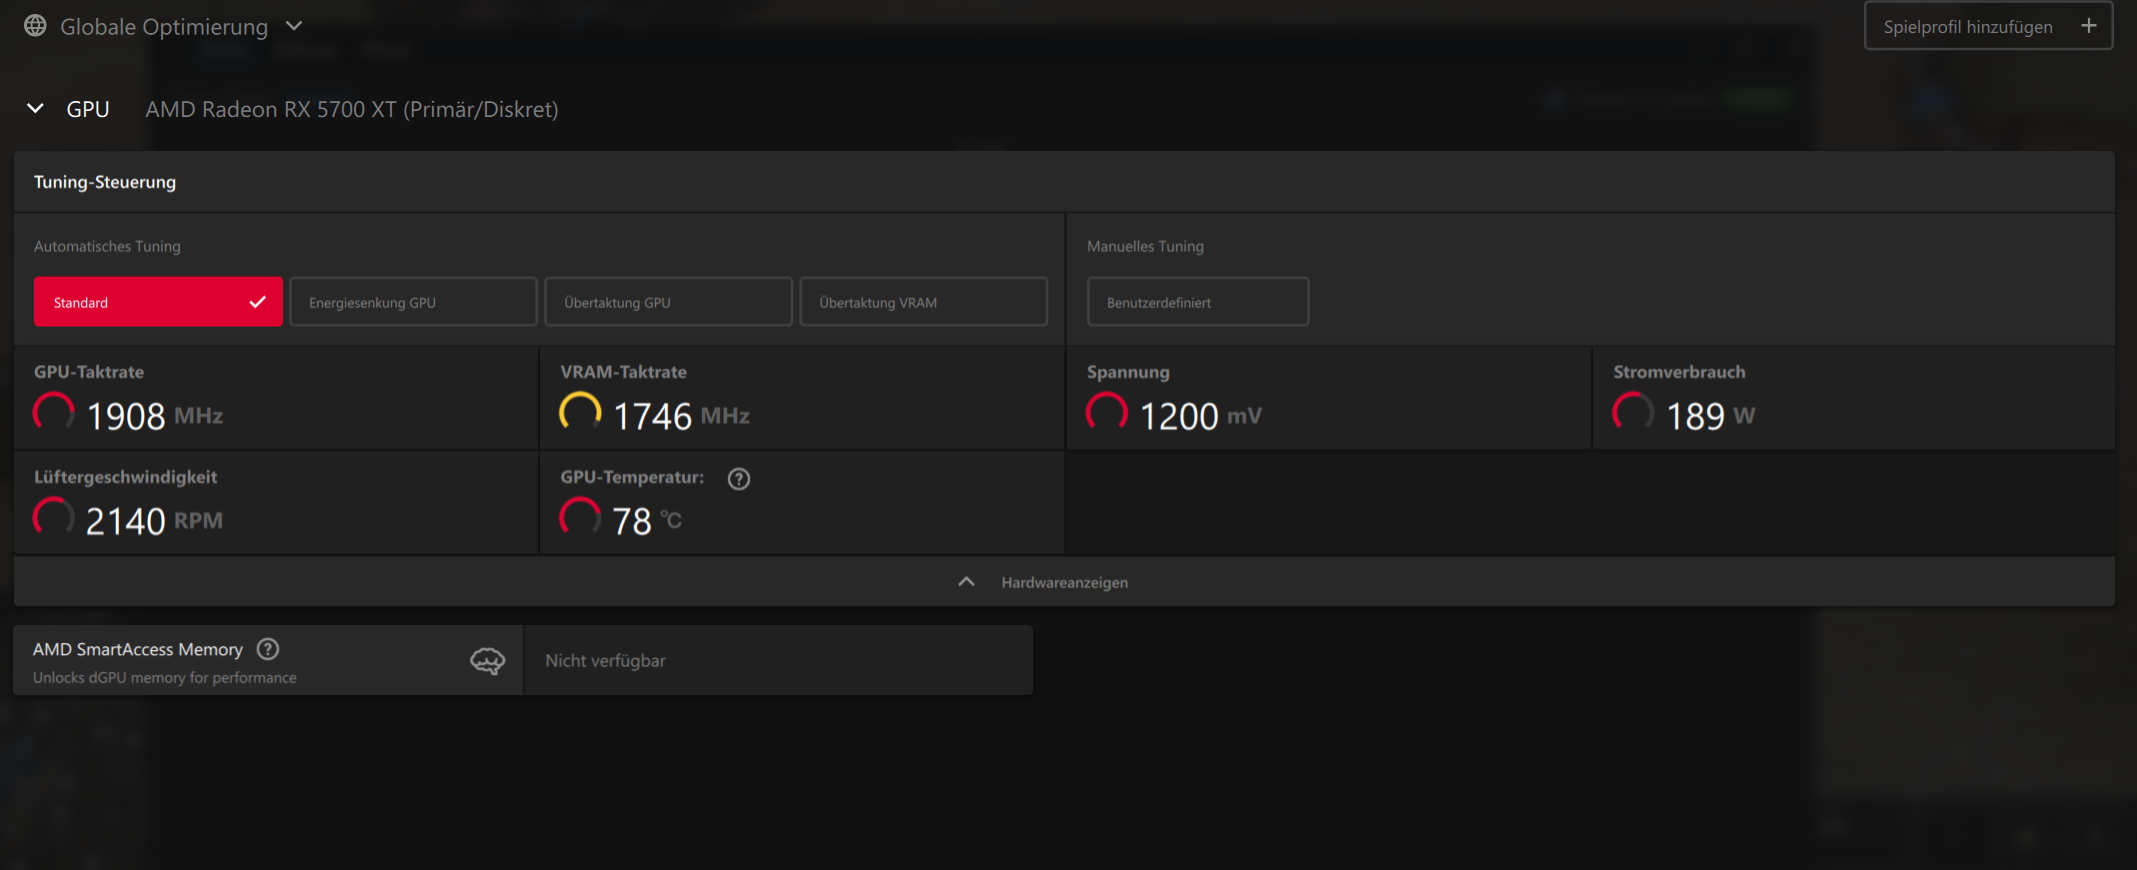The height and width of the screenshot is (870, 2137).
Task: Select Übertaktung VRAM preset
Action: click(923, 302)
